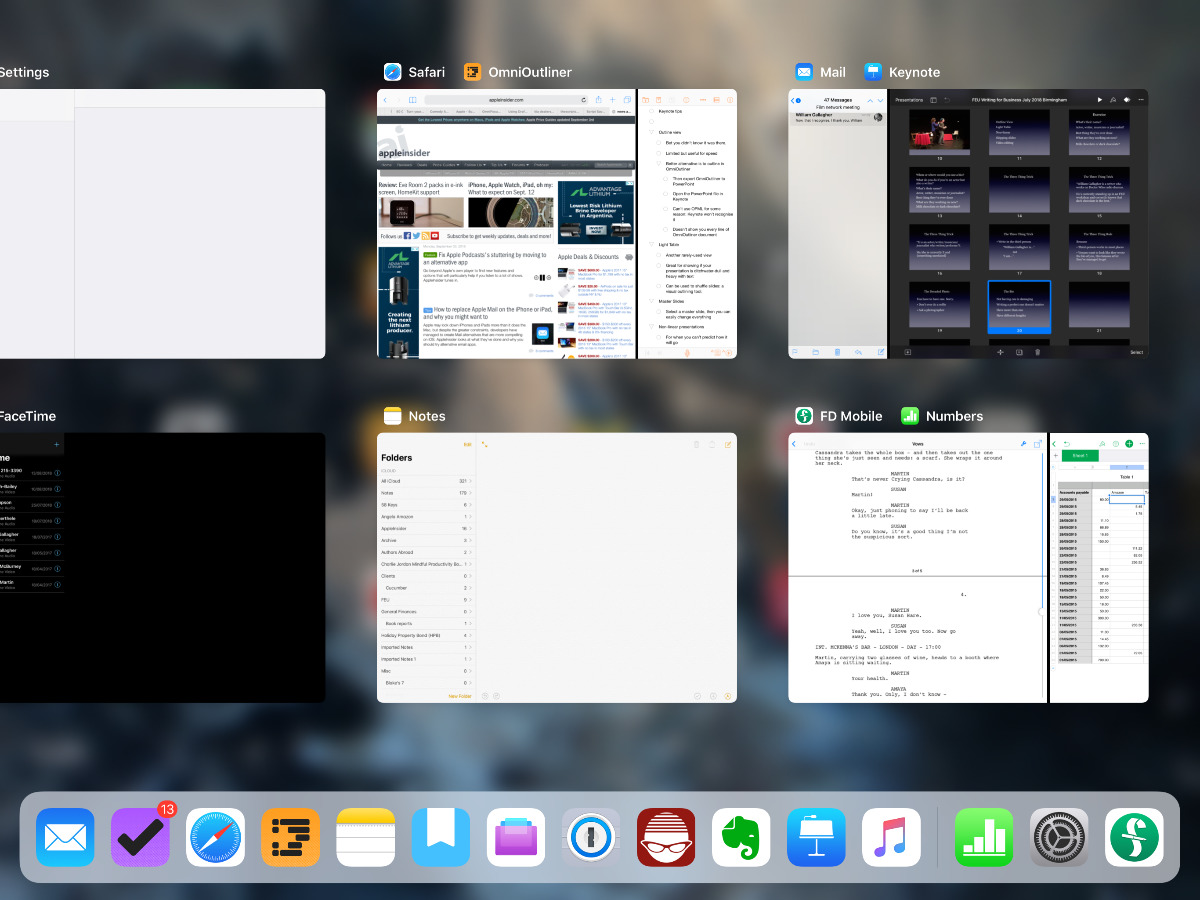Expand All iCloud folder in Notes
1200x900 pixels.
[x=426, y=481]
